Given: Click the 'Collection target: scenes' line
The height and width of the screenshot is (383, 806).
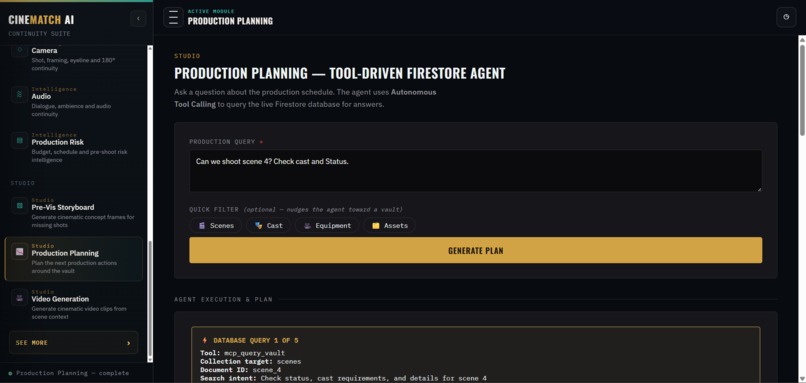Looking at the screenshot, I should pyautogui.click(x=250, y=361).
